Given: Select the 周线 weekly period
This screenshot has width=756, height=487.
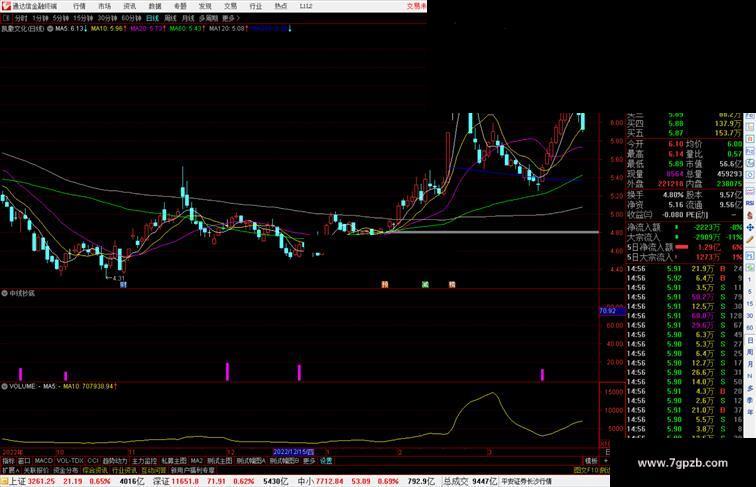Looking at the screenshot, I should coord(170,18).
